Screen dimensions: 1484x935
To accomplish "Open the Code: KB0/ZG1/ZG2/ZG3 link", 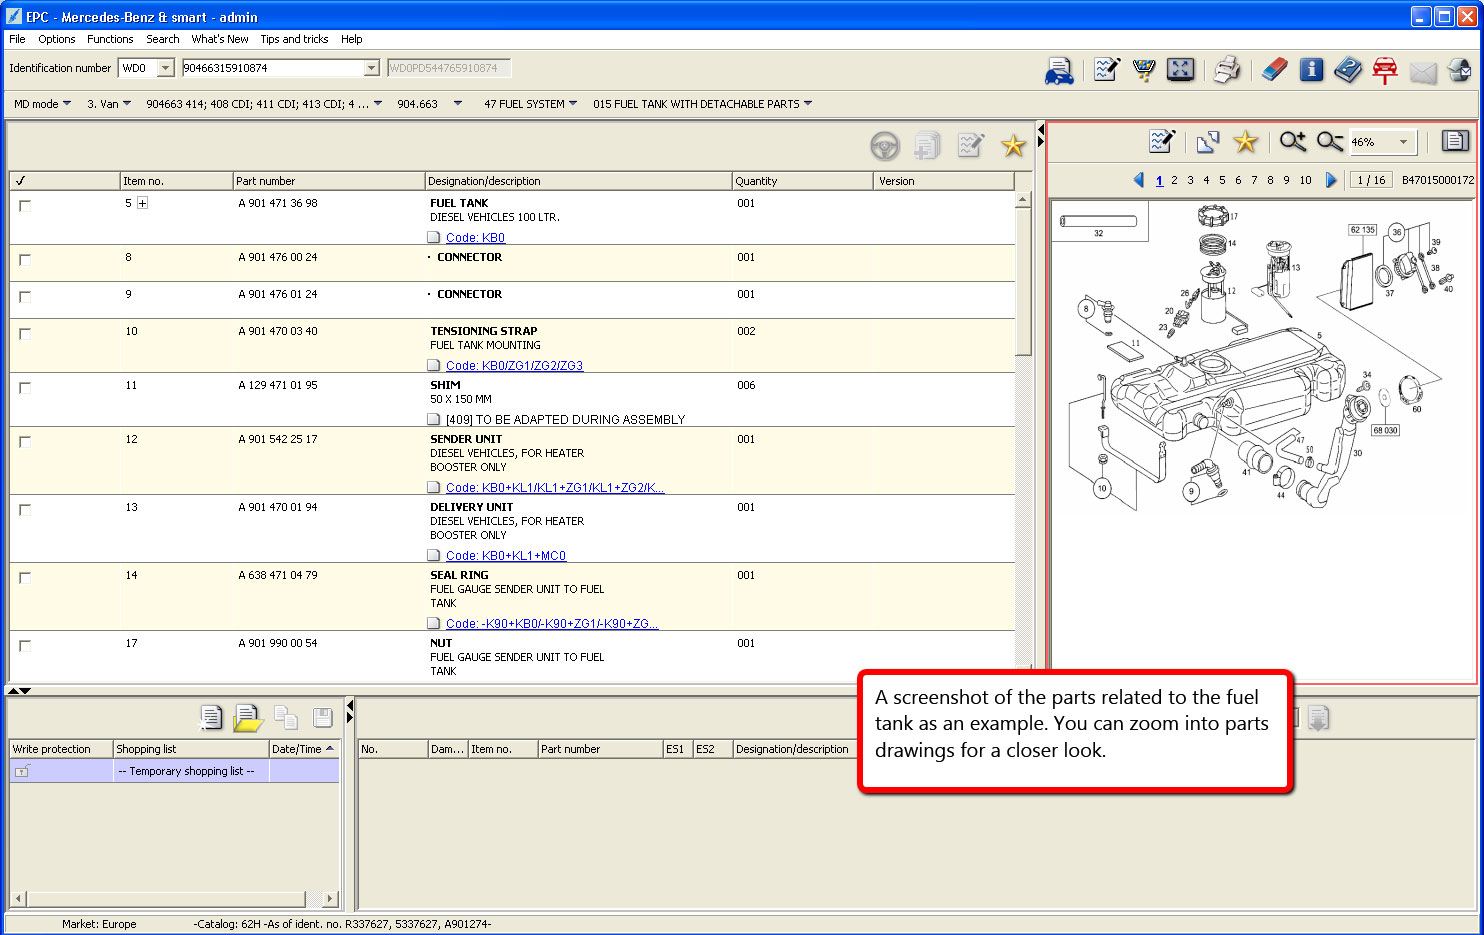I will (514, 366).
